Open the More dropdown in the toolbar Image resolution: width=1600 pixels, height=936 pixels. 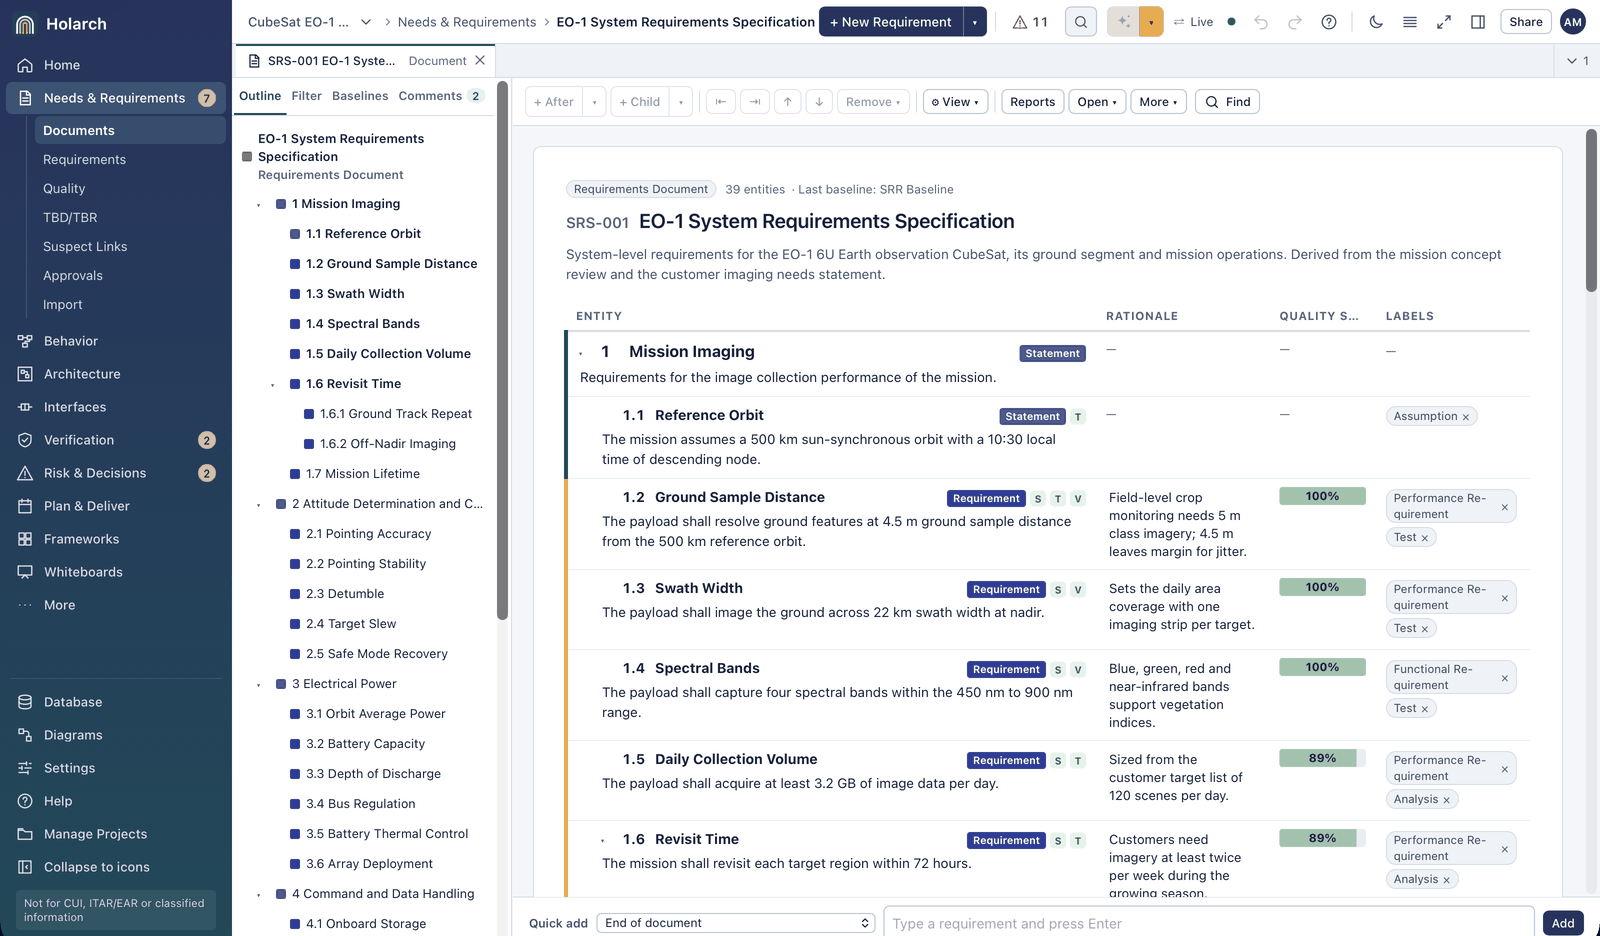[1159, 102]
